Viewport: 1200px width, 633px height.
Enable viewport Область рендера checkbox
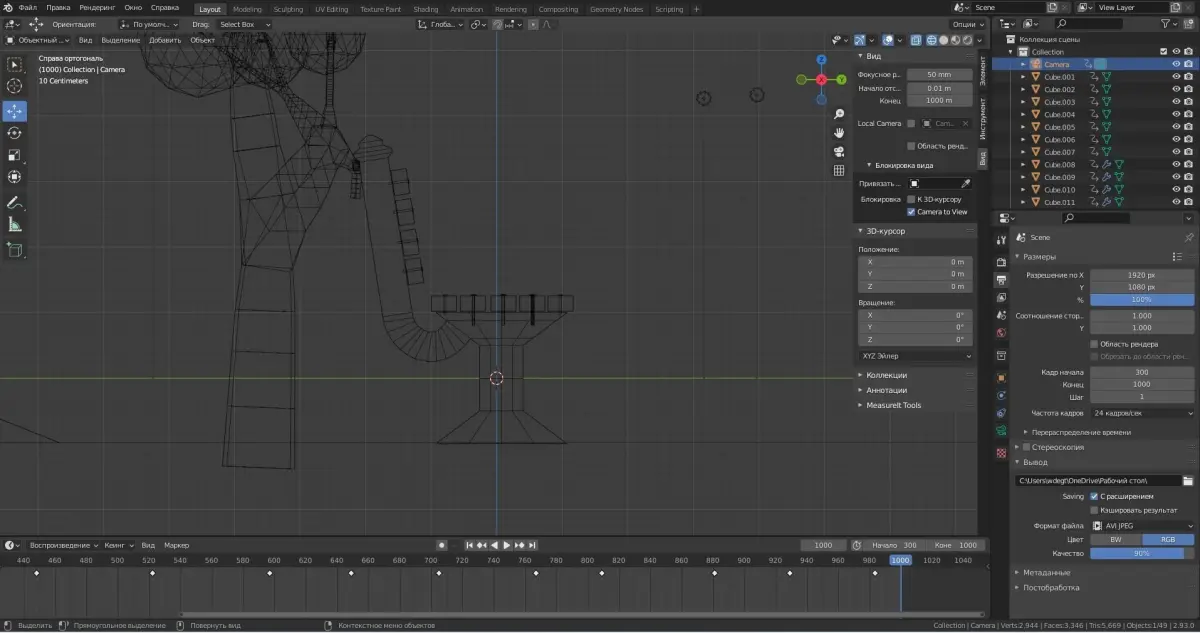click(911, 146)
